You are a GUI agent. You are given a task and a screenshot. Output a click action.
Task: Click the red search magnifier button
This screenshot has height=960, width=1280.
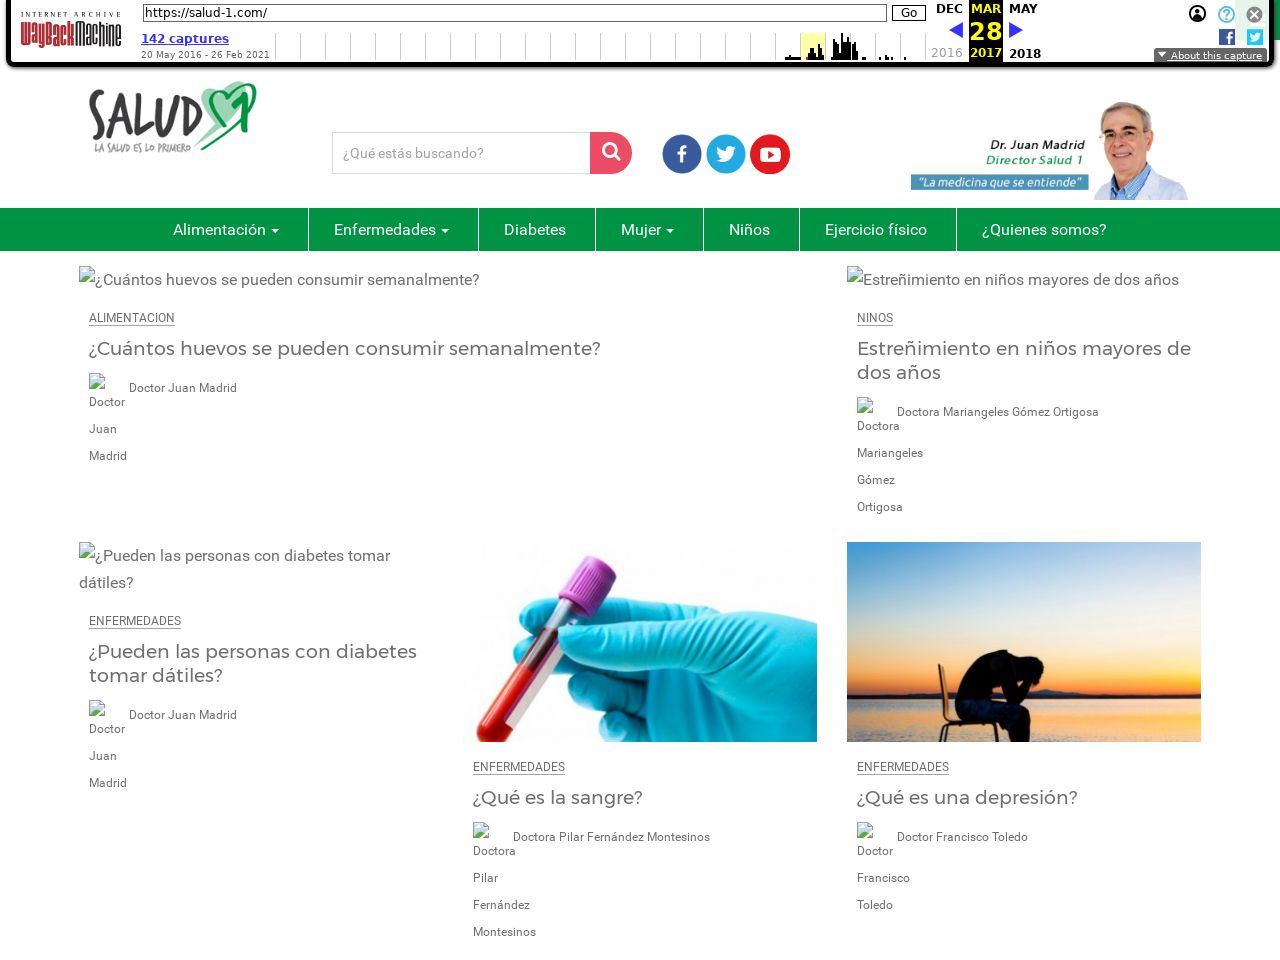(x=611, y=153)
